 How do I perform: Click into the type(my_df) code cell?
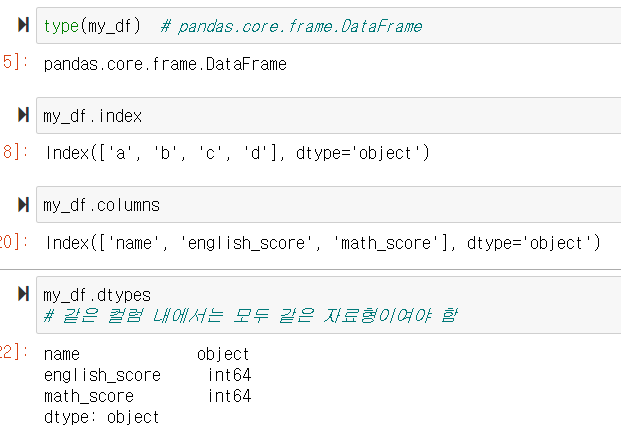329,25
